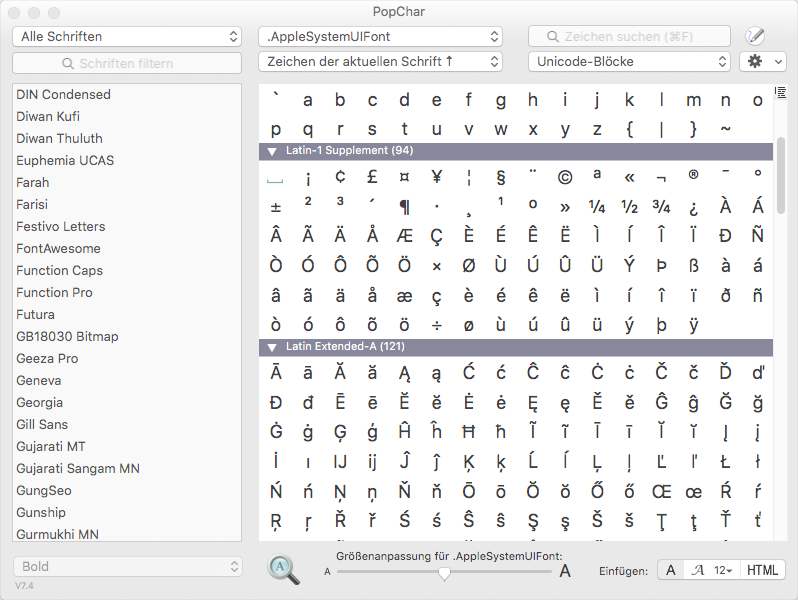Open the Alle Schriften dropdown
The width and height of the screenshot is (798, 600).
(127, 37)
